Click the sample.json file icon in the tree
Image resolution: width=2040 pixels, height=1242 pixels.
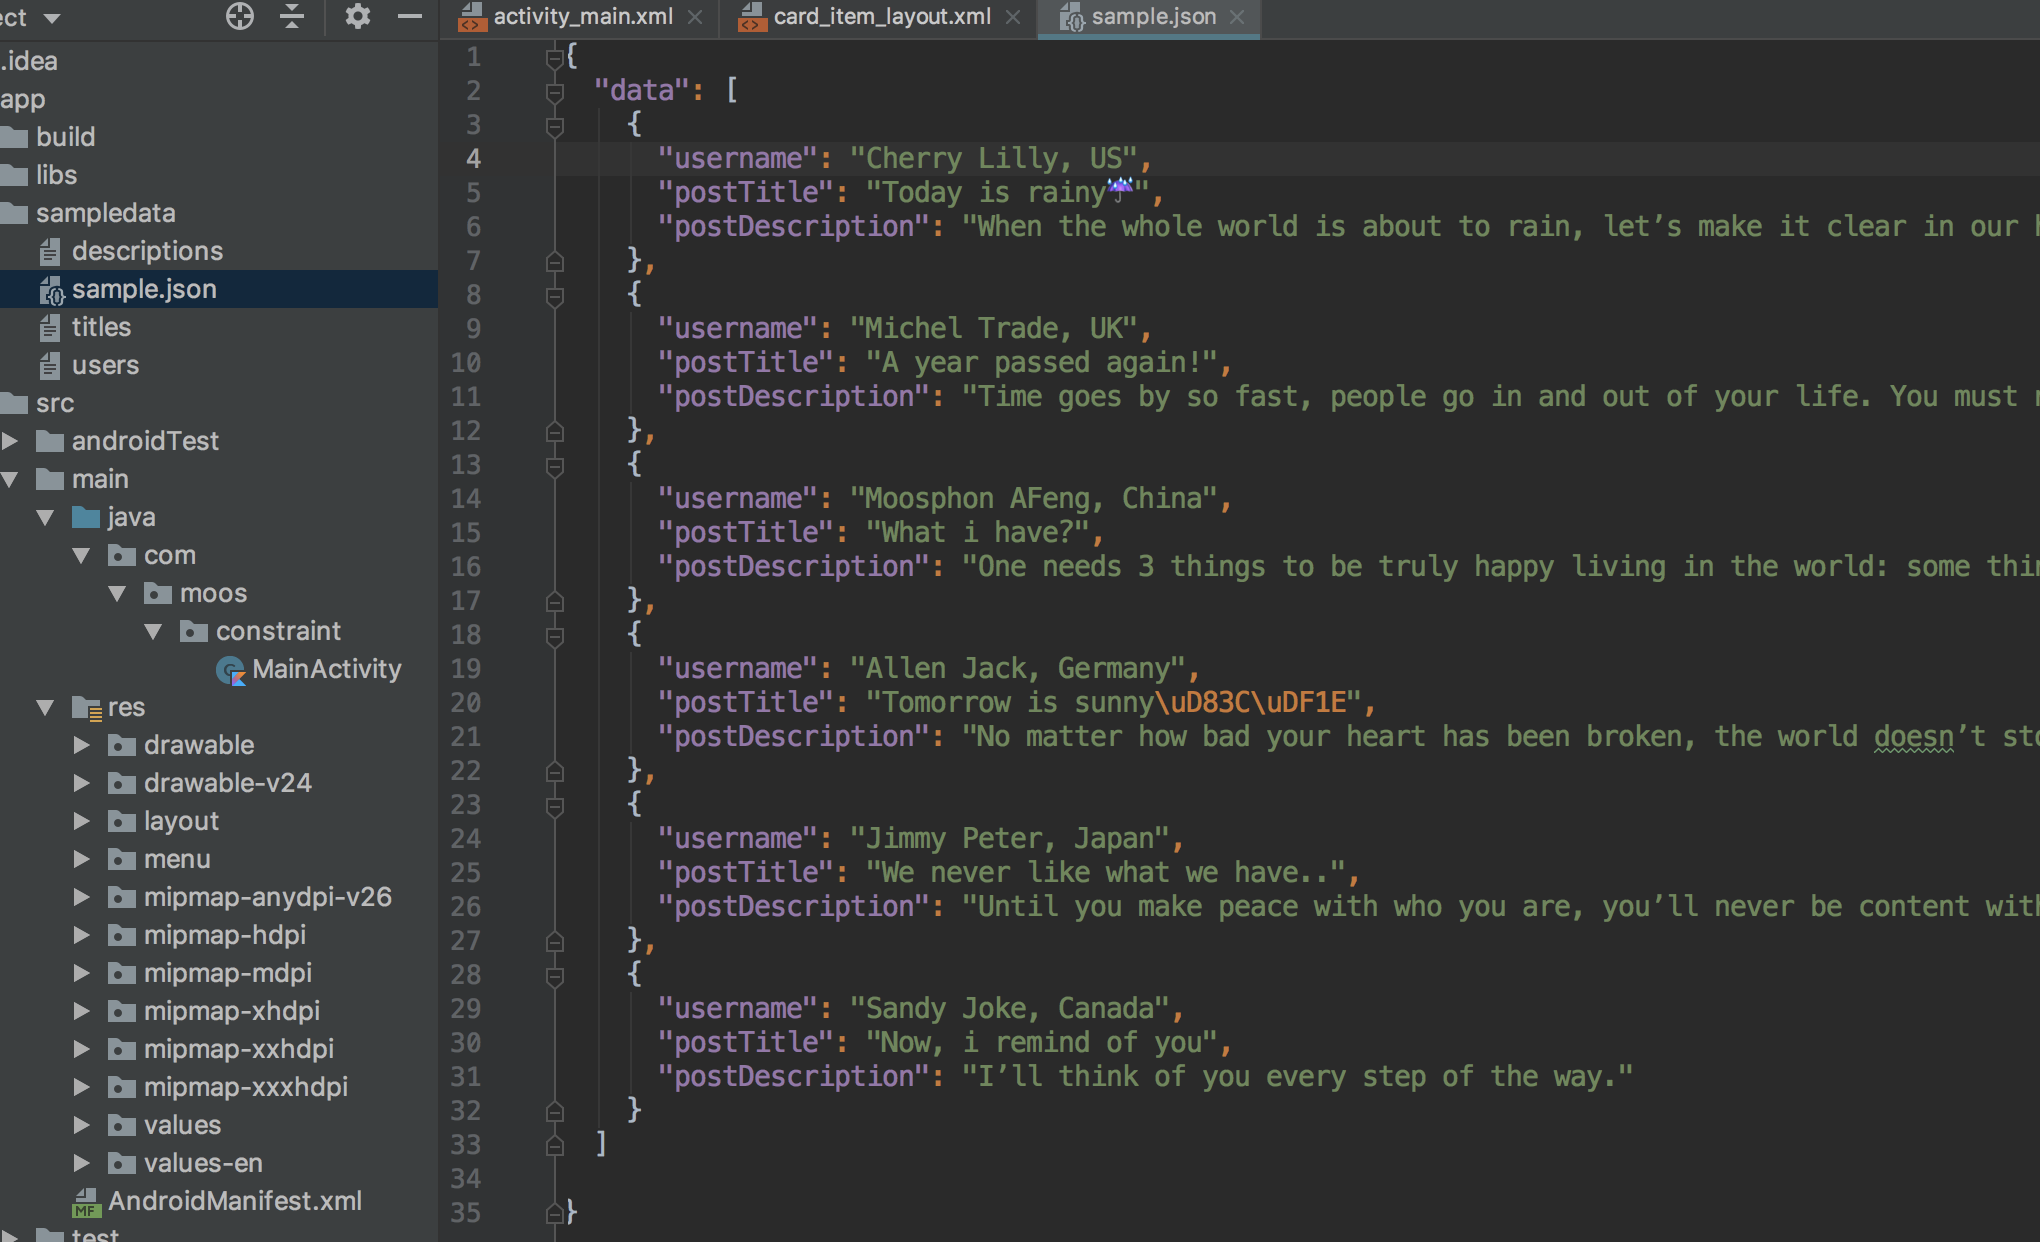[51, 290]
